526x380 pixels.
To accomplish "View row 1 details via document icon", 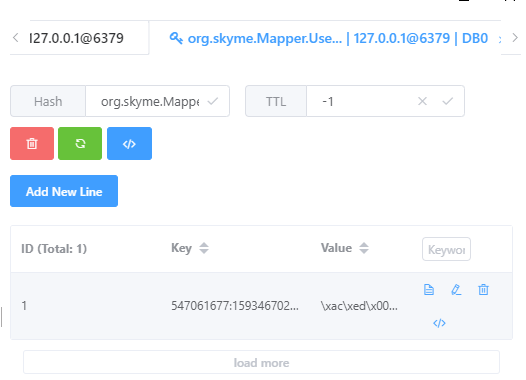I will (429, 289).
